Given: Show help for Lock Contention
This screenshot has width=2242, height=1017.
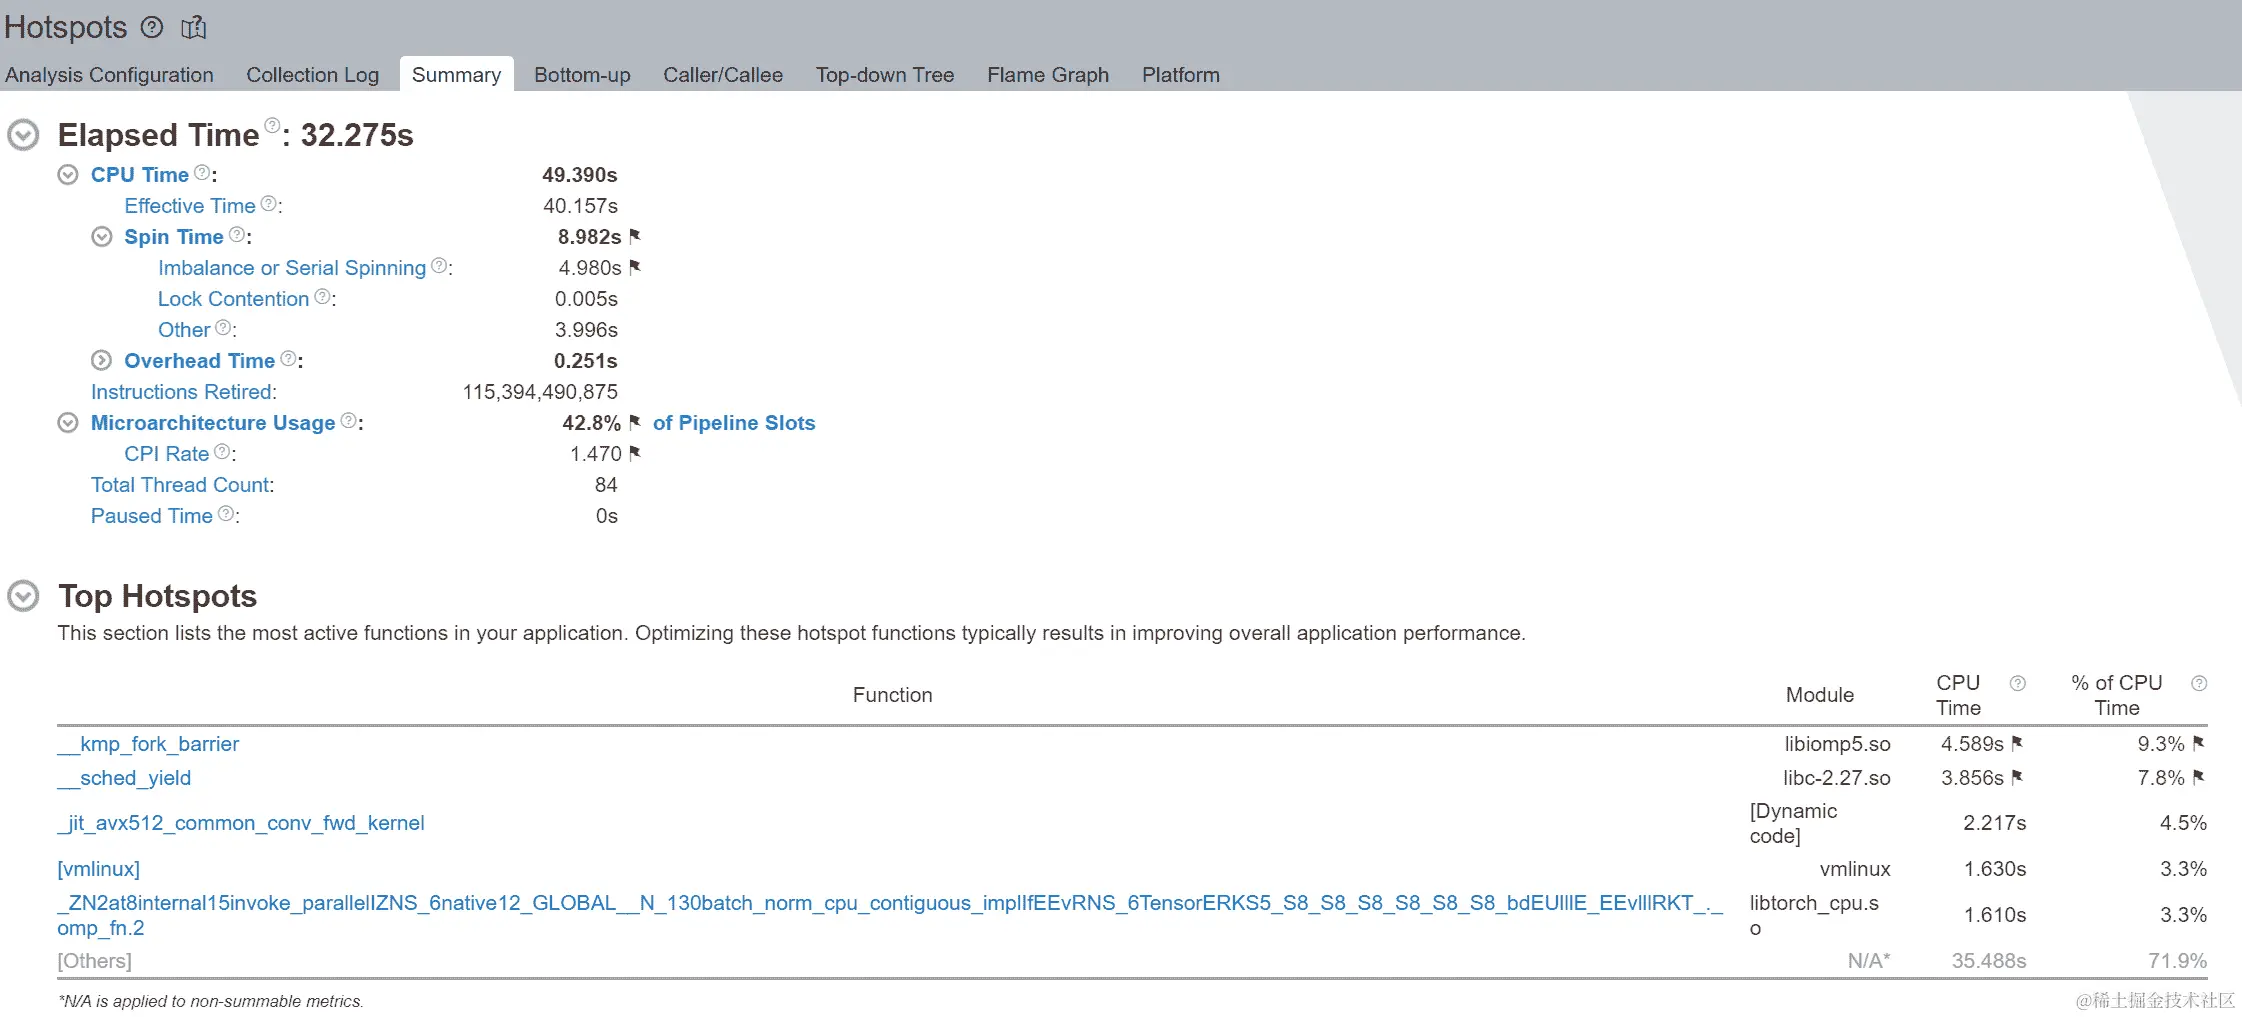Looking at the screenshot, I should tap(322, 296).
